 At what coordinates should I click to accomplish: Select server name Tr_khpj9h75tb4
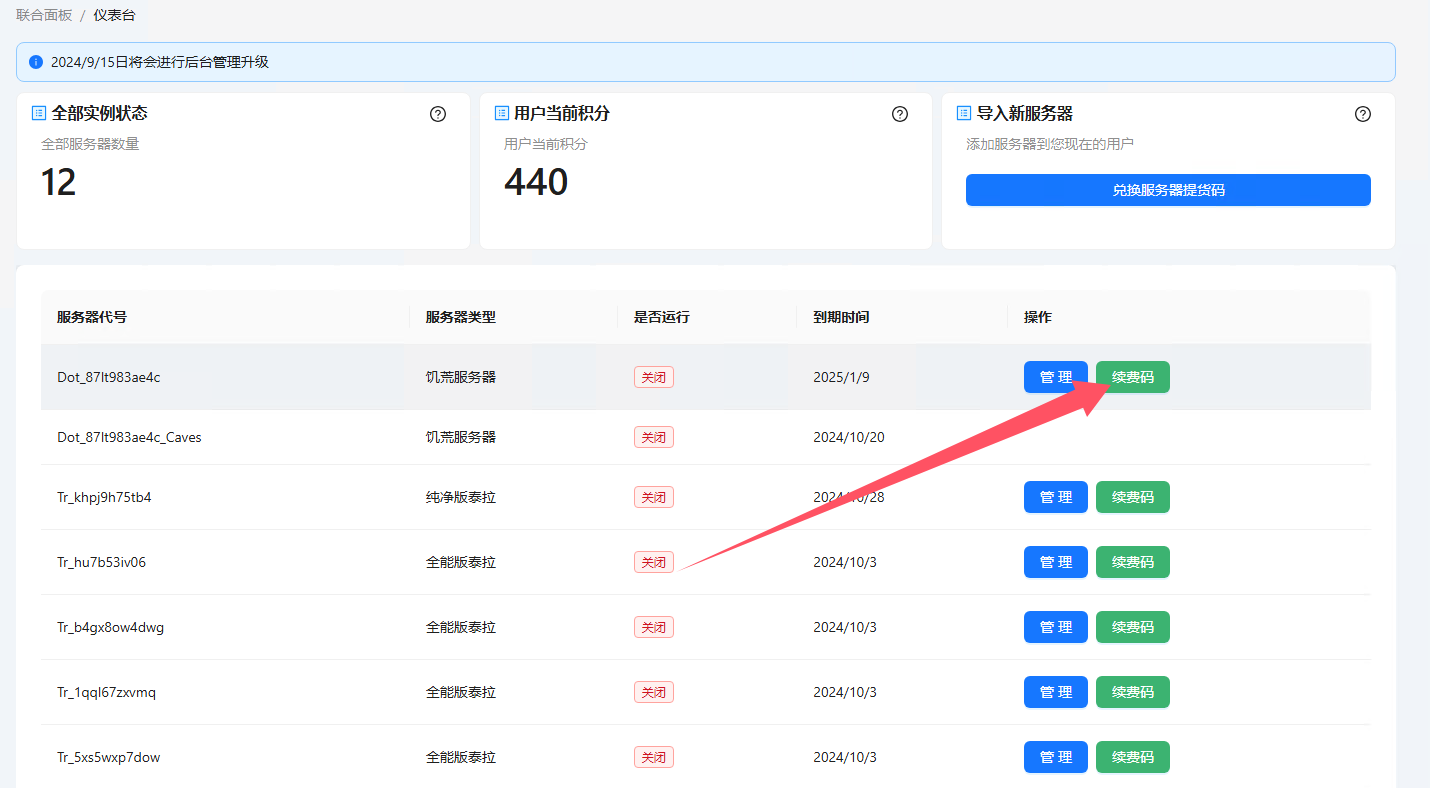(x=104, y=497)
